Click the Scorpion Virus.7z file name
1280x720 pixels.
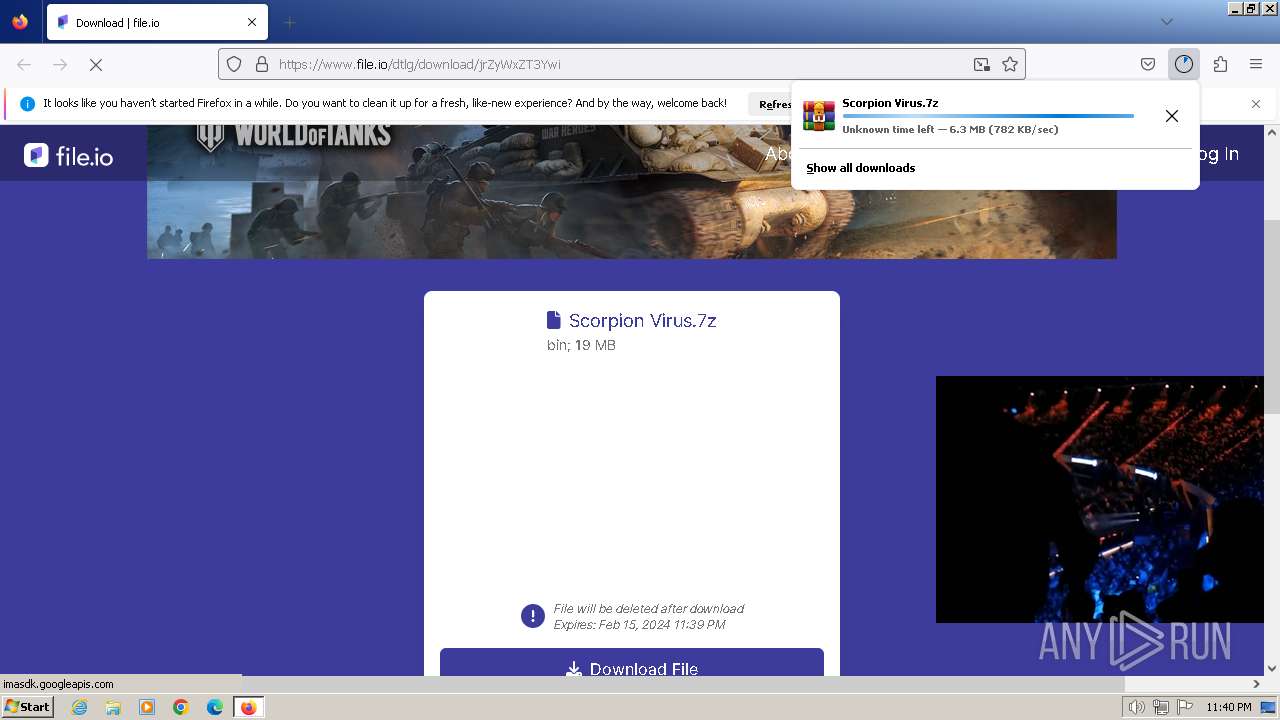642,321
